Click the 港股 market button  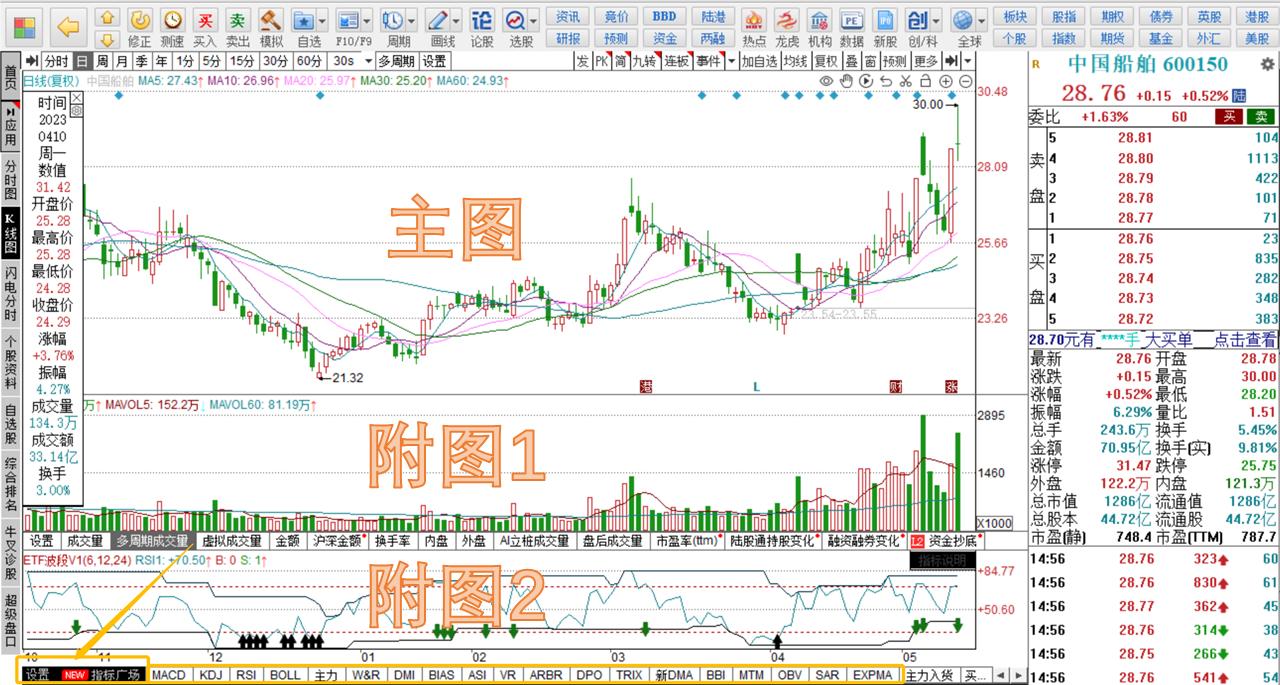[1257, 16]
